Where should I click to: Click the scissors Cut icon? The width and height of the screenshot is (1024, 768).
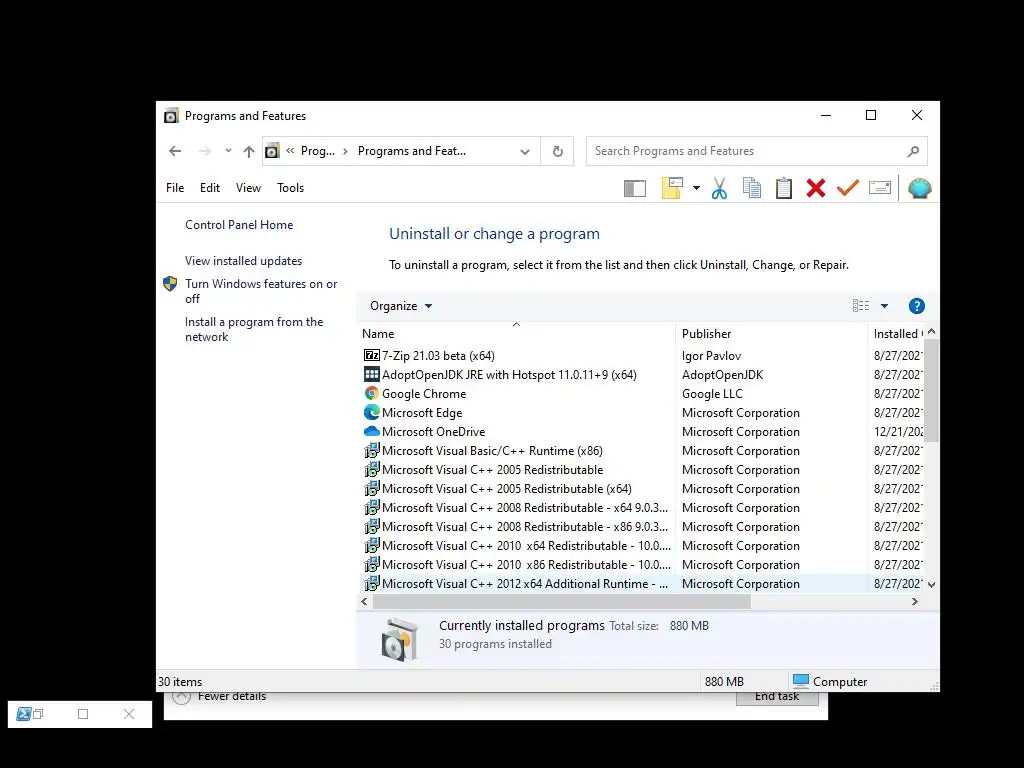click(719, 188)
